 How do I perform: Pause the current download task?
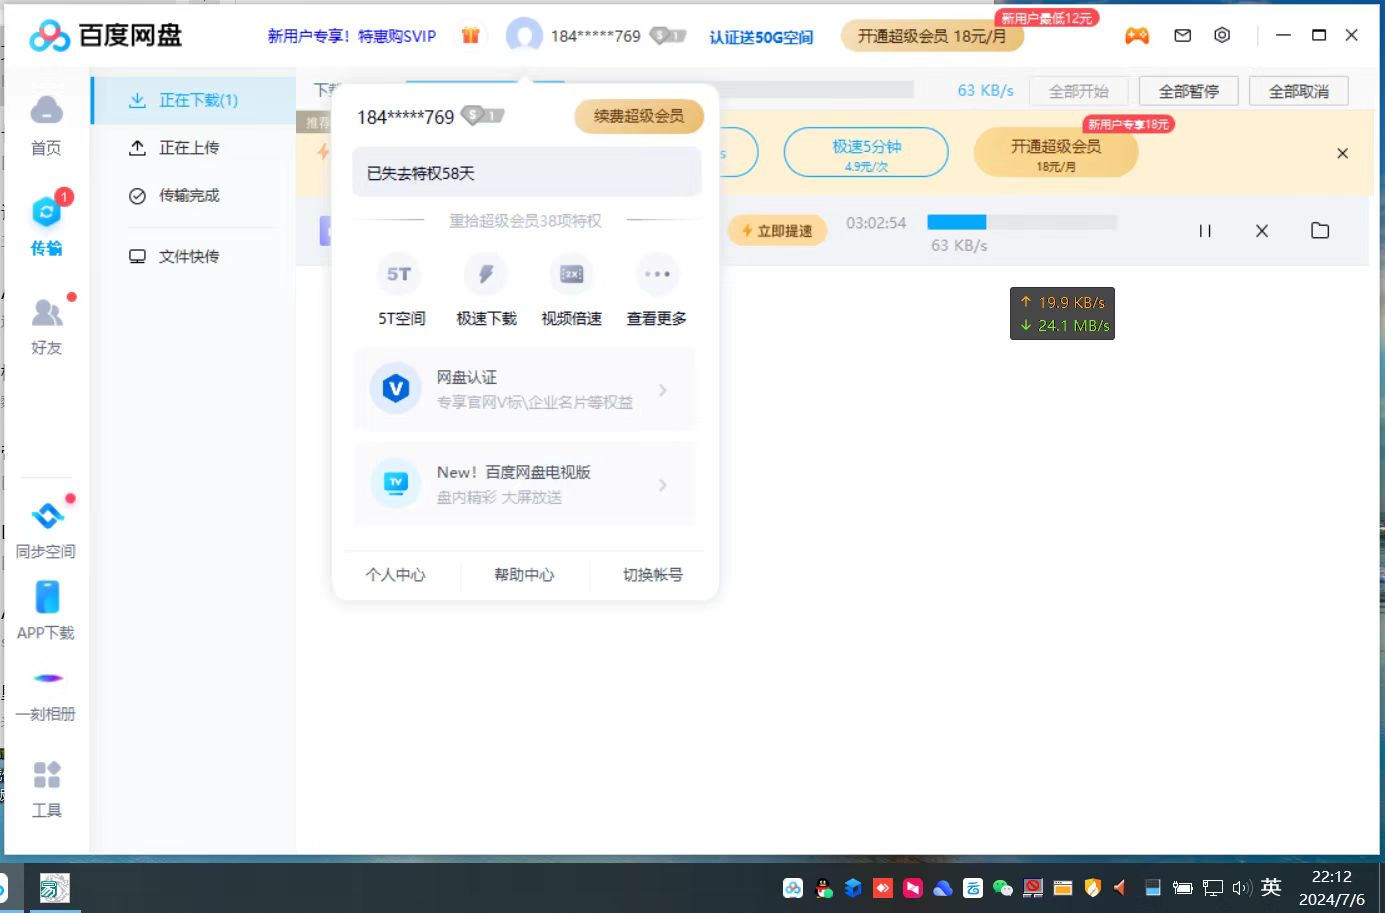point(1205,231)
